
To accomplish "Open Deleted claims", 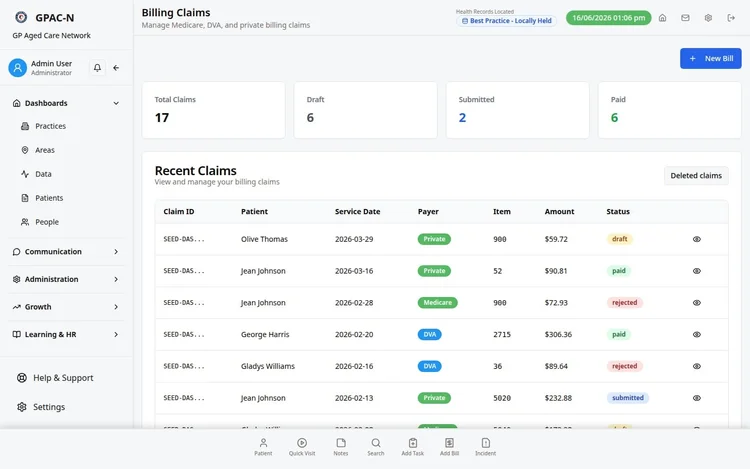I will 696,175.
